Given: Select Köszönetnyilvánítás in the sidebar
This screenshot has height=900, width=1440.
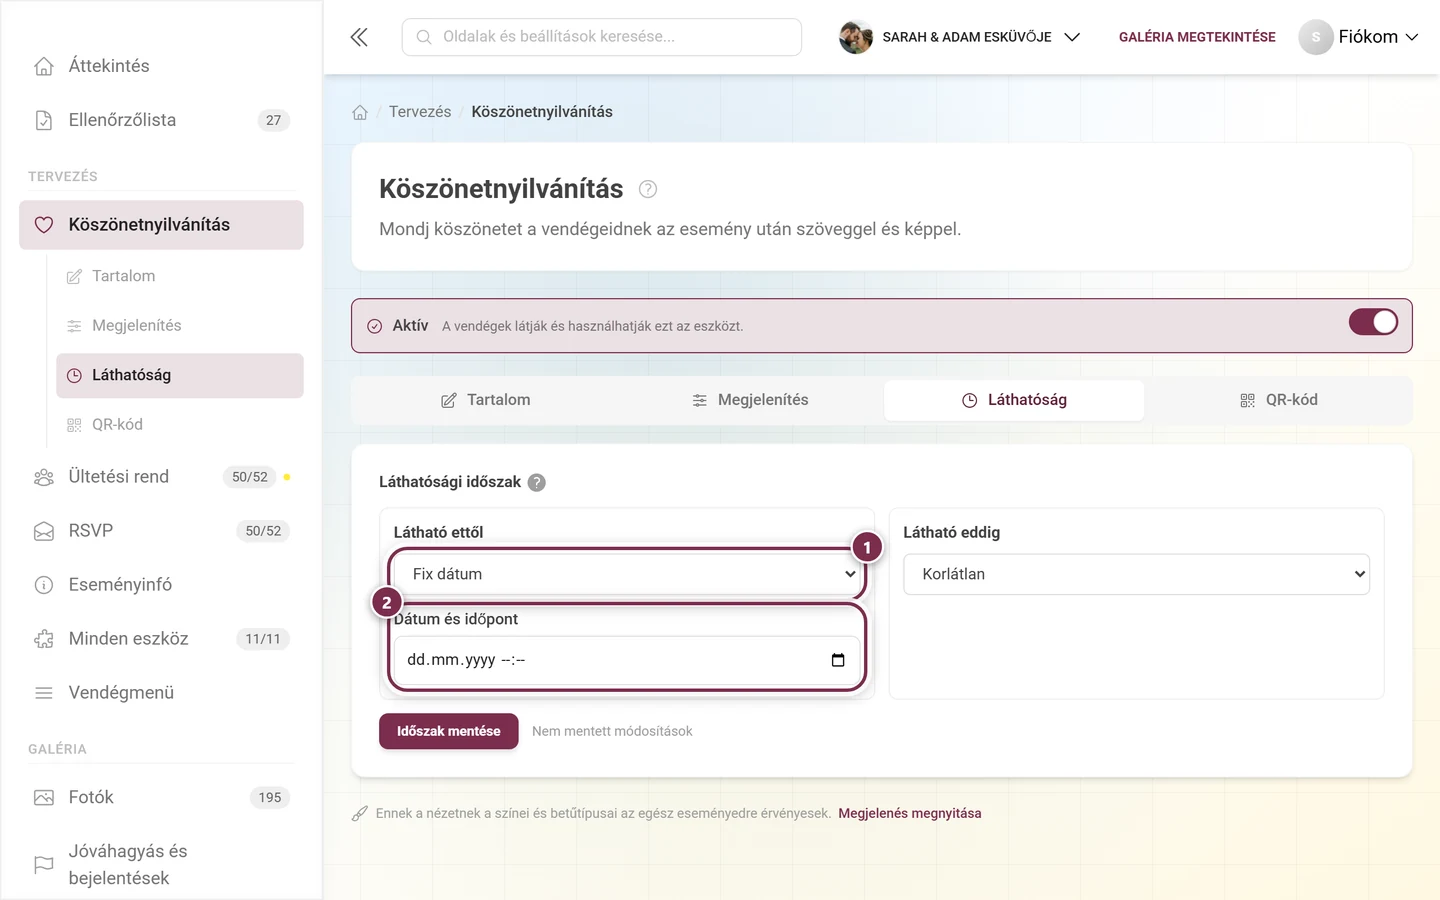Looking at the screenshot, I should click(x=161, y=225).
